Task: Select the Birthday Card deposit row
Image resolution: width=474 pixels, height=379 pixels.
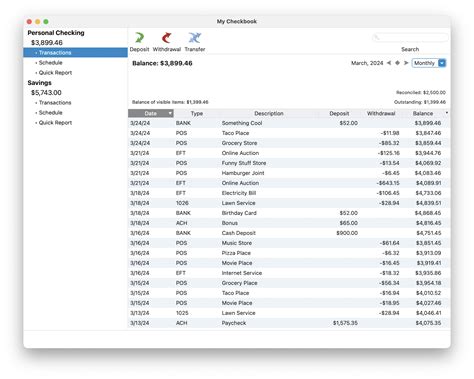Action: 289,213
